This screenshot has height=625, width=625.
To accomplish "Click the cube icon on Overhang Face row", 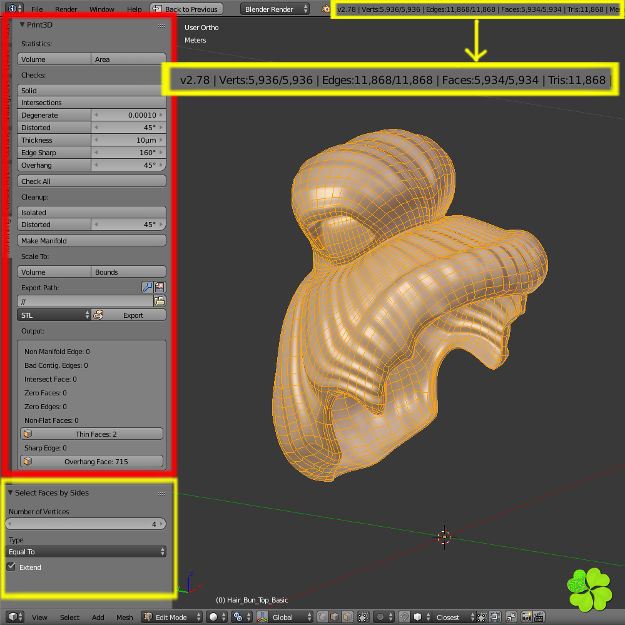I will 28,461.
